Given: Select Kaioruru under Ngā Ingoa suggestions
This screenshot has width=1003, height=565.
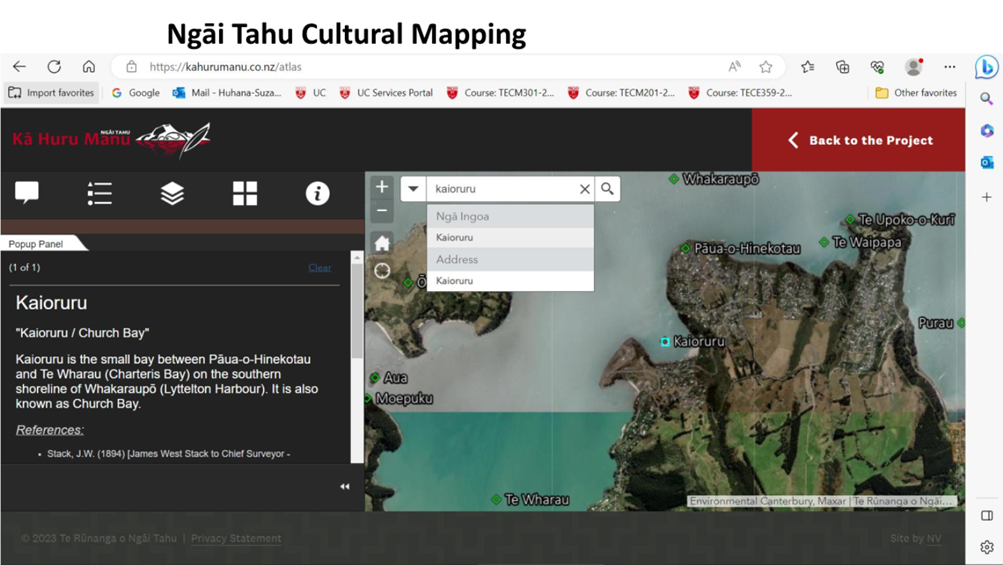Looking at the screenshot, I should [510, 237].
